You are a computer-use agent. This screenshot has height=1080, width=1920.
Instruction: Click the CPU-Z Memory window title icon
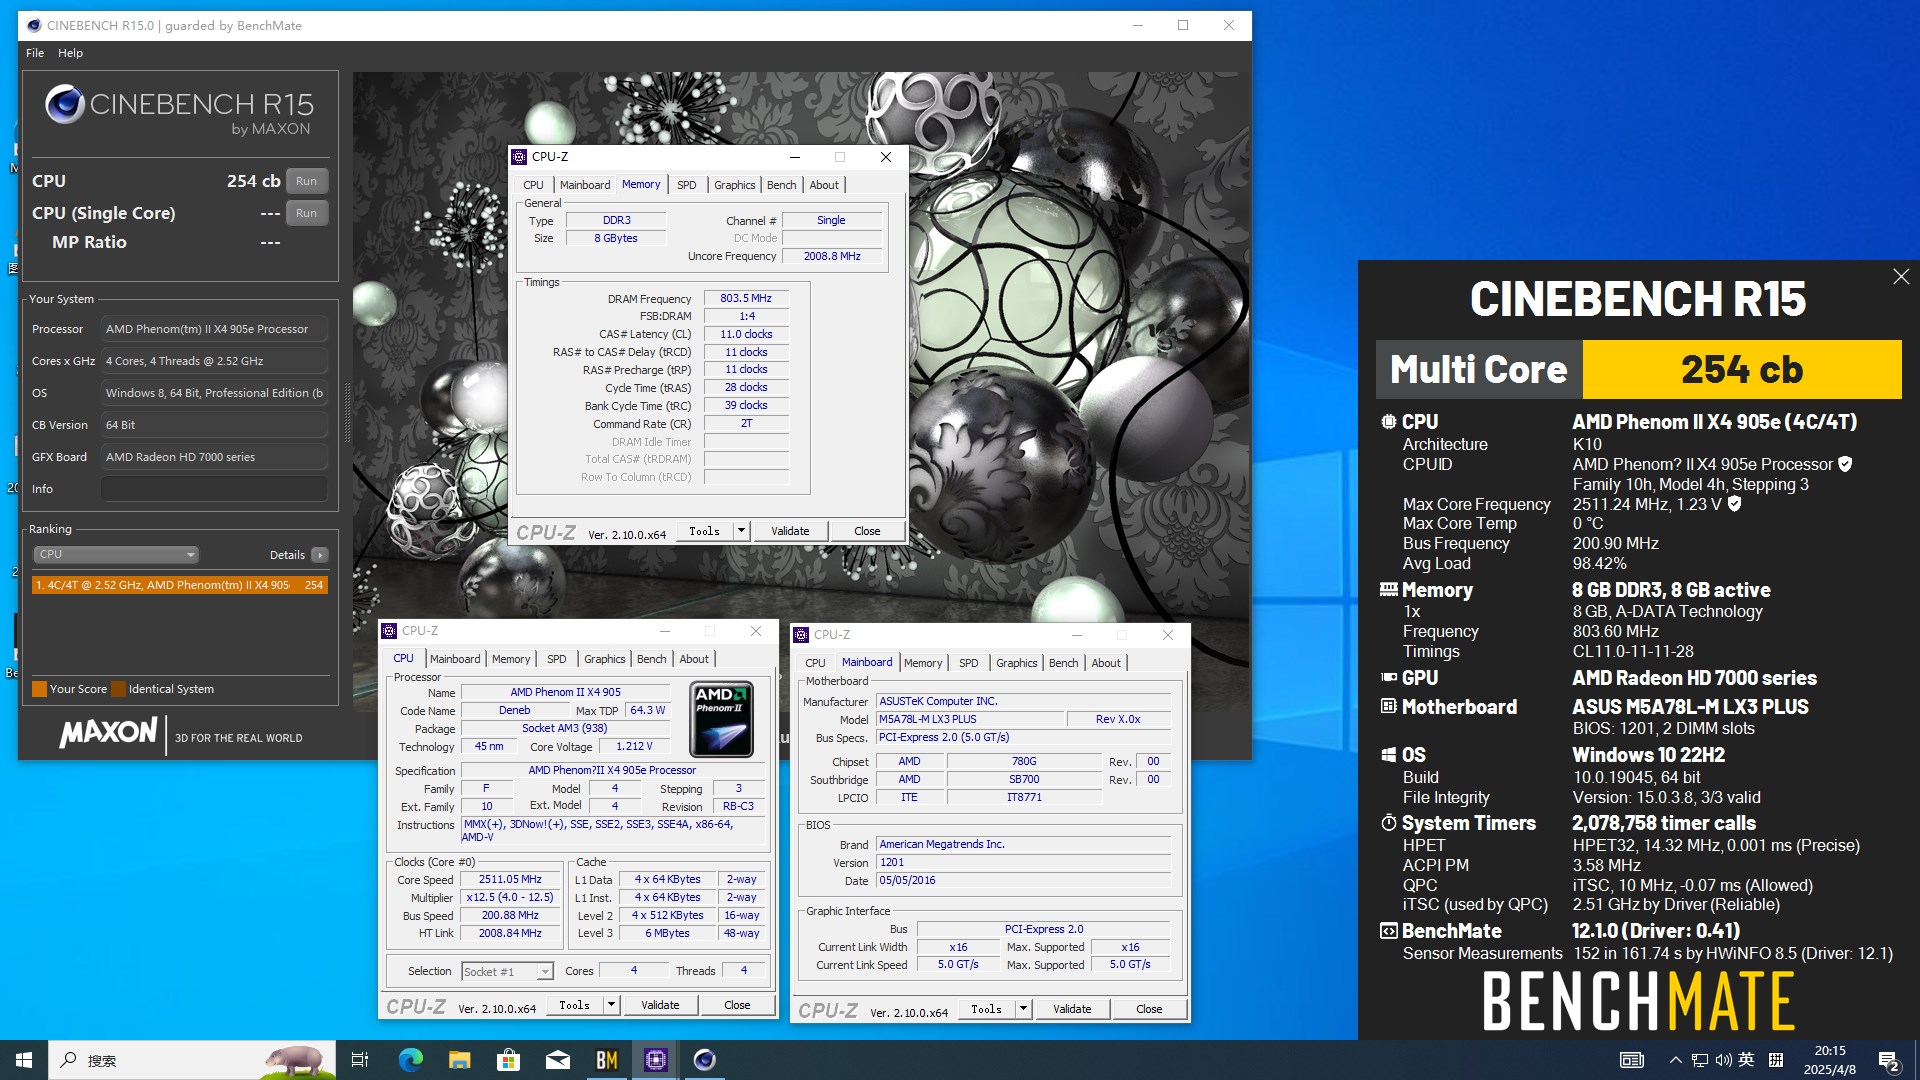(519, 157)
